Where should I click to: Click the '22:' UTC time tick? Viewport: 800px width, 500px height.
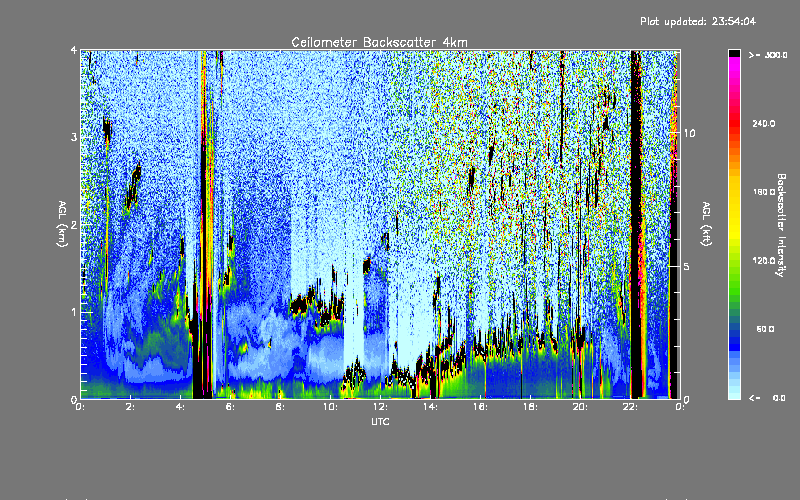pyautogui.click(x=630, y=407)
